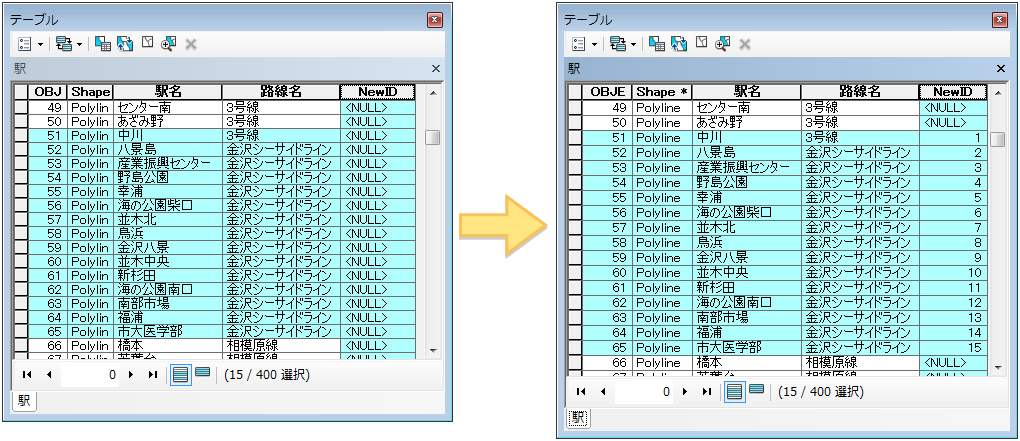Toggle Show all records in left table
This screenshot has width=1020, height=441.
coord(180,374)
